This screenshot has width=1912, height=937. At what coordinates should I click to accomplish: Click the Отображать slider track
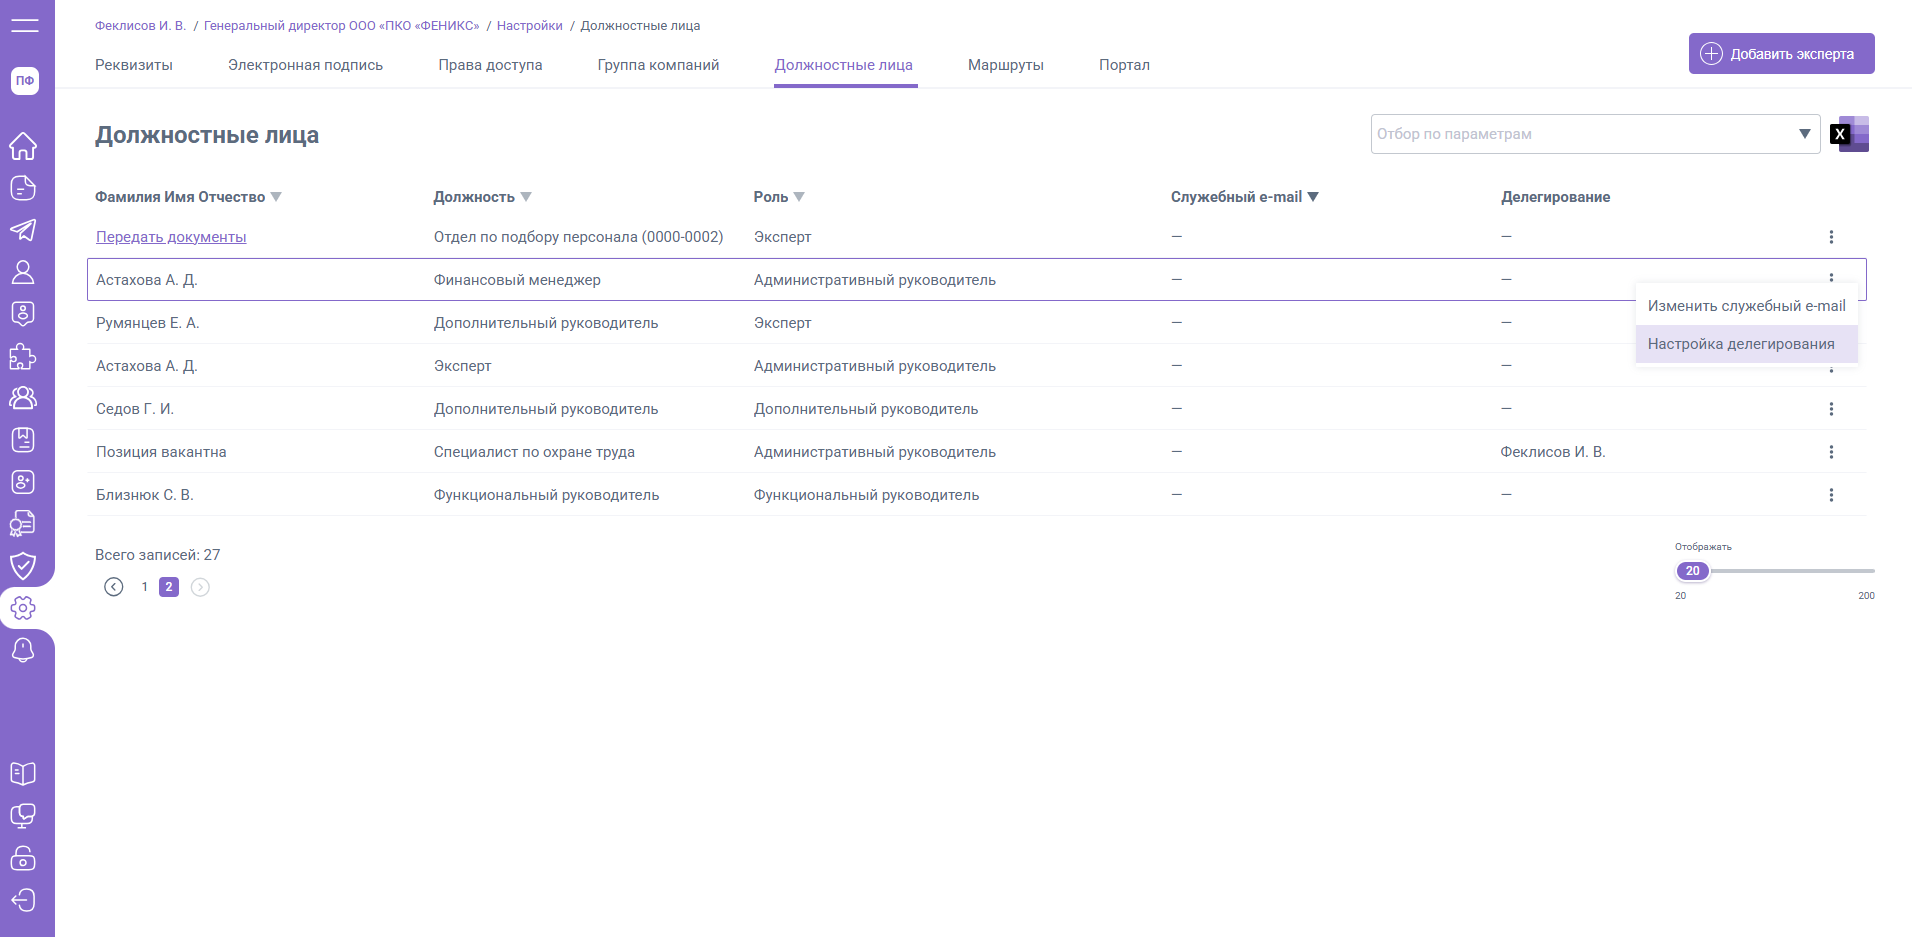1776,571
